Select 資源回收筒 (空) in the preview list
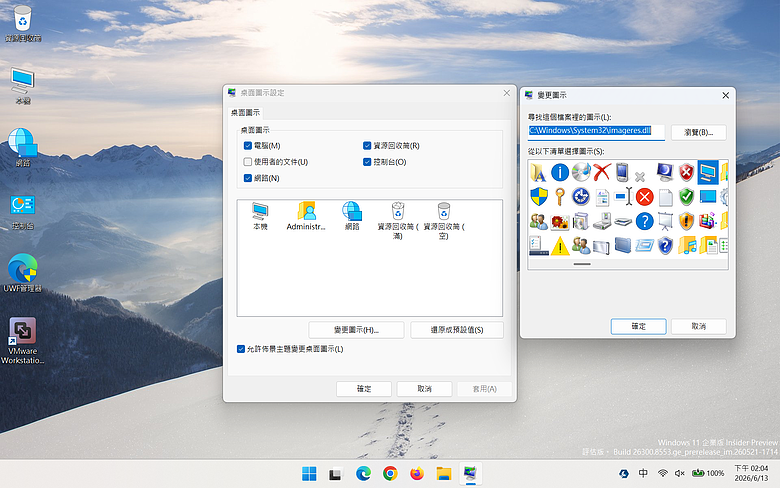 pos(444,221)
